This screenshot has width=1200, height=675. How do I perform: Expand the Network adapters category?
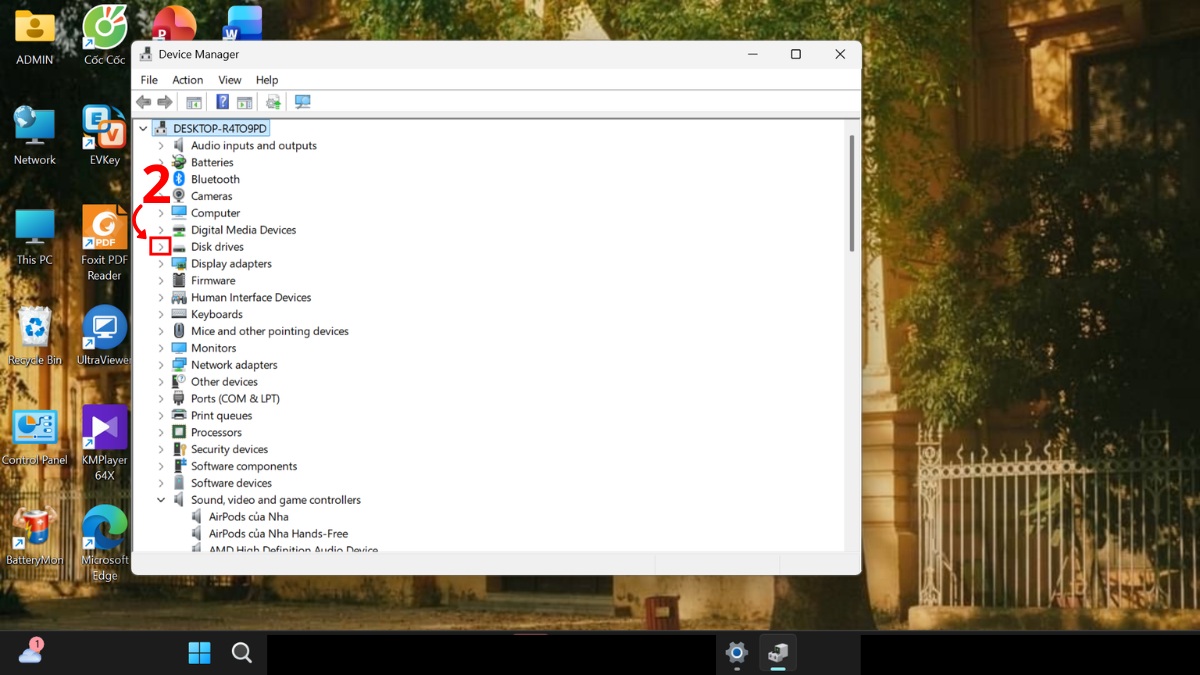pyautogui.click(x=160, y=365)
